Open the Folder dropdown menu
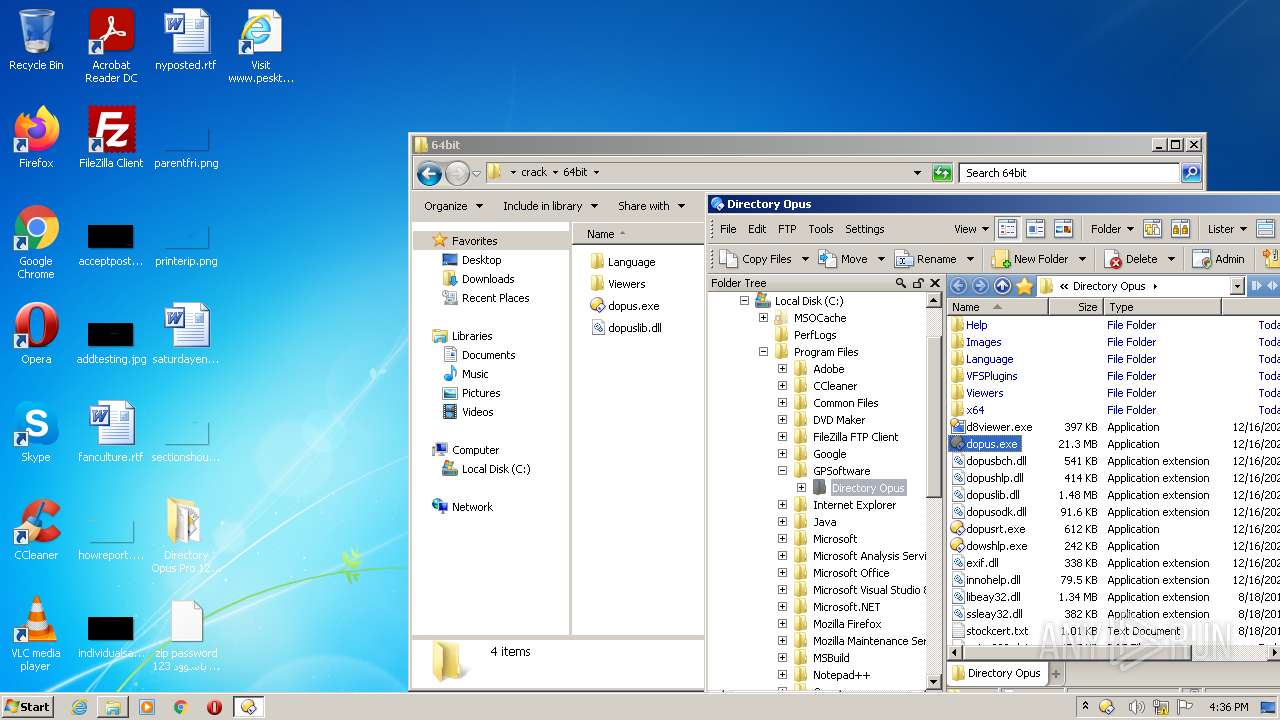This screenshot has width=1280, height=720. (1112, 229)
